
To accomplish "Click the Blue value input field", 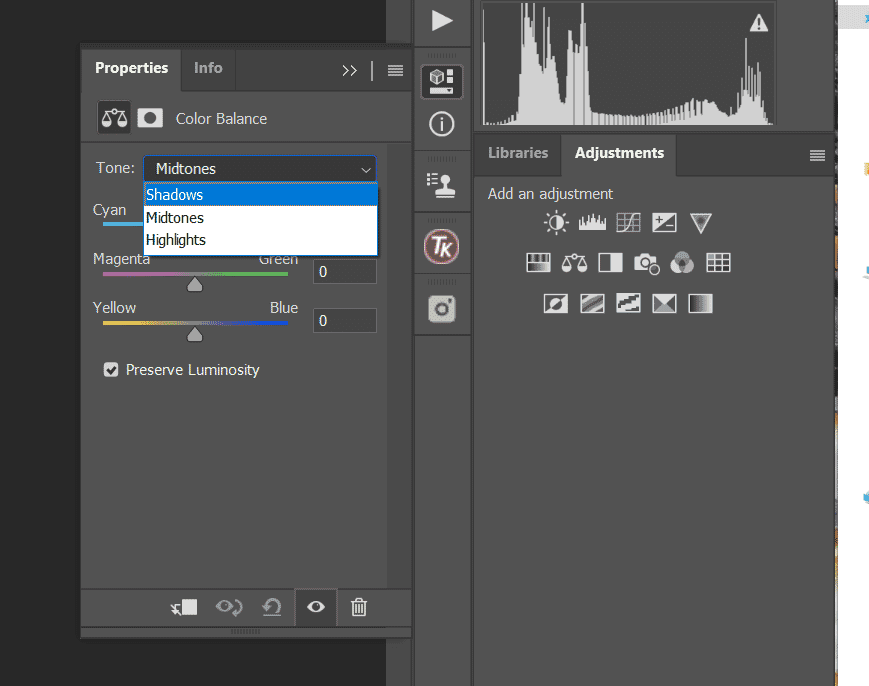I will 344,320.
